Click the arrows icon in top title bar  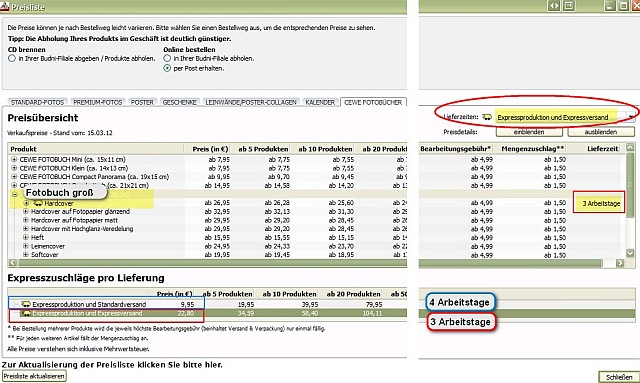554,6
